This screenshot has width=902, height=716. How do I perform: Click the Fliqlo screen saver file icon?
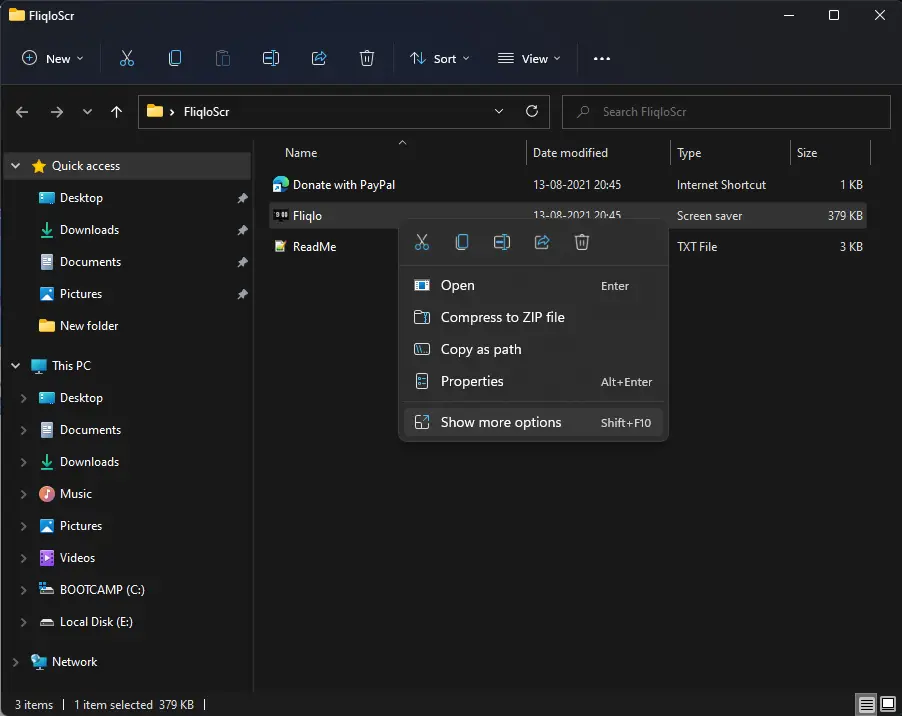click(281, 216)
